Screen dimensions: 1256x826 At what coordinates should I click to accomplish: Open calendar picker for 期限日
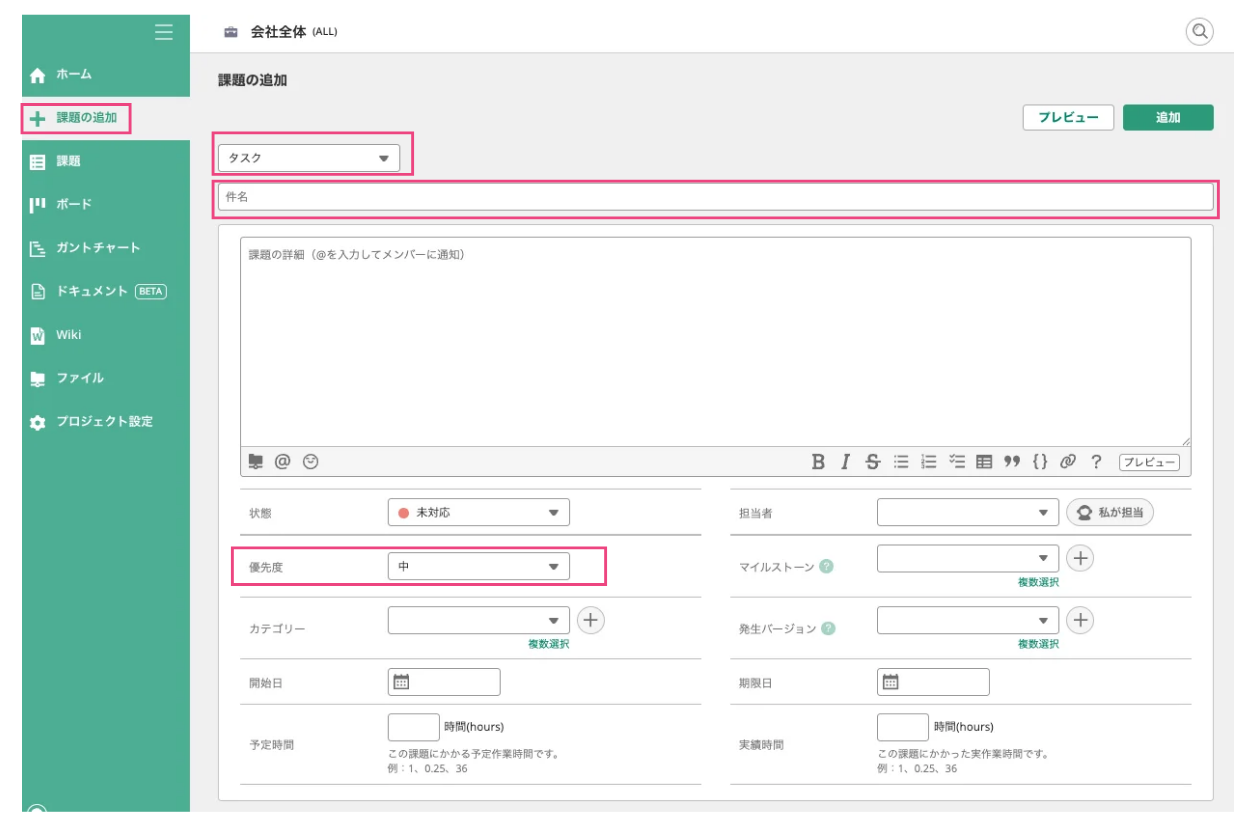coord(890,682)
